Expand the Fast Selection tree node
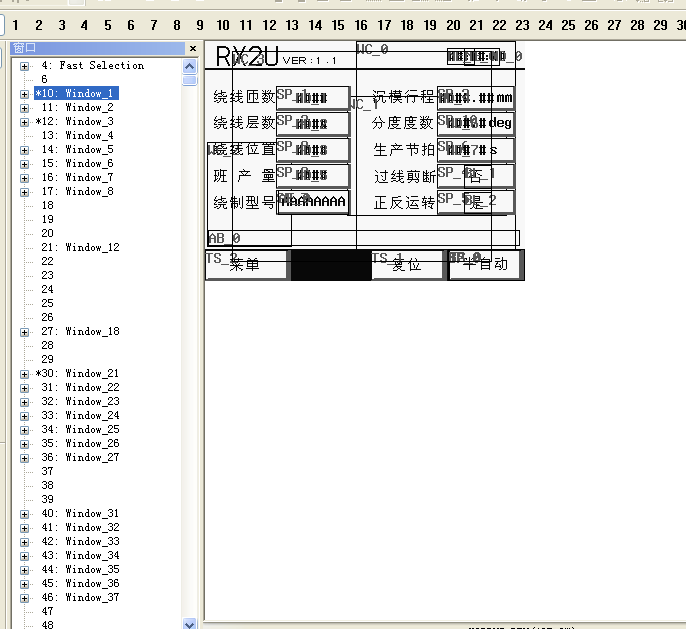Screen dimensions: 686x629 24,66
